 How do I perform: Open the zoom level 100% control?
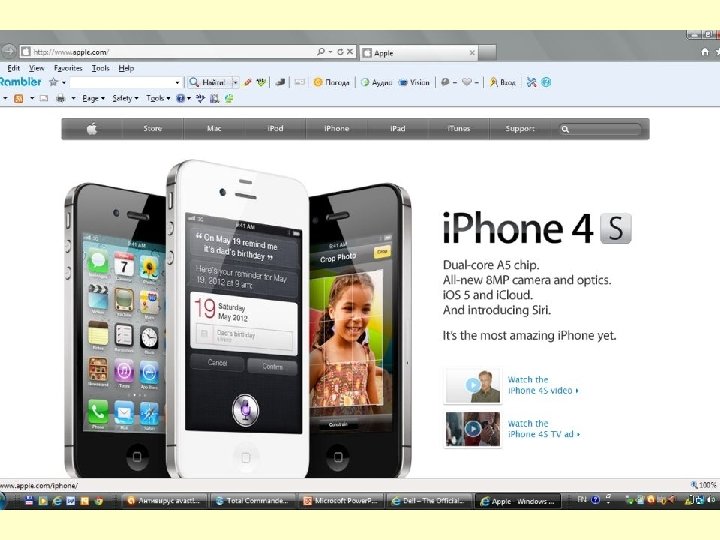point(704,485)
